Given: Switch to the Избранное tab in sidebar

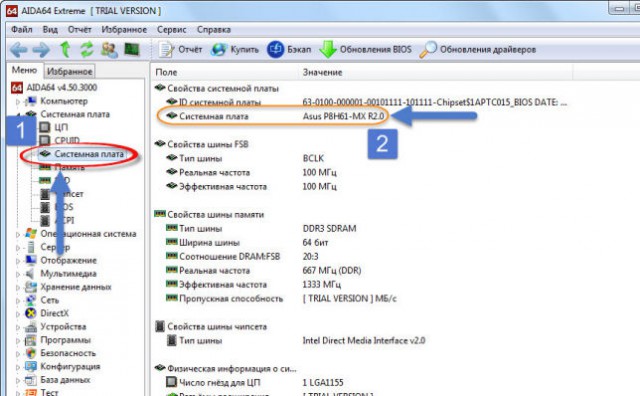Looking at the screenshot, I should coord(69,71).
